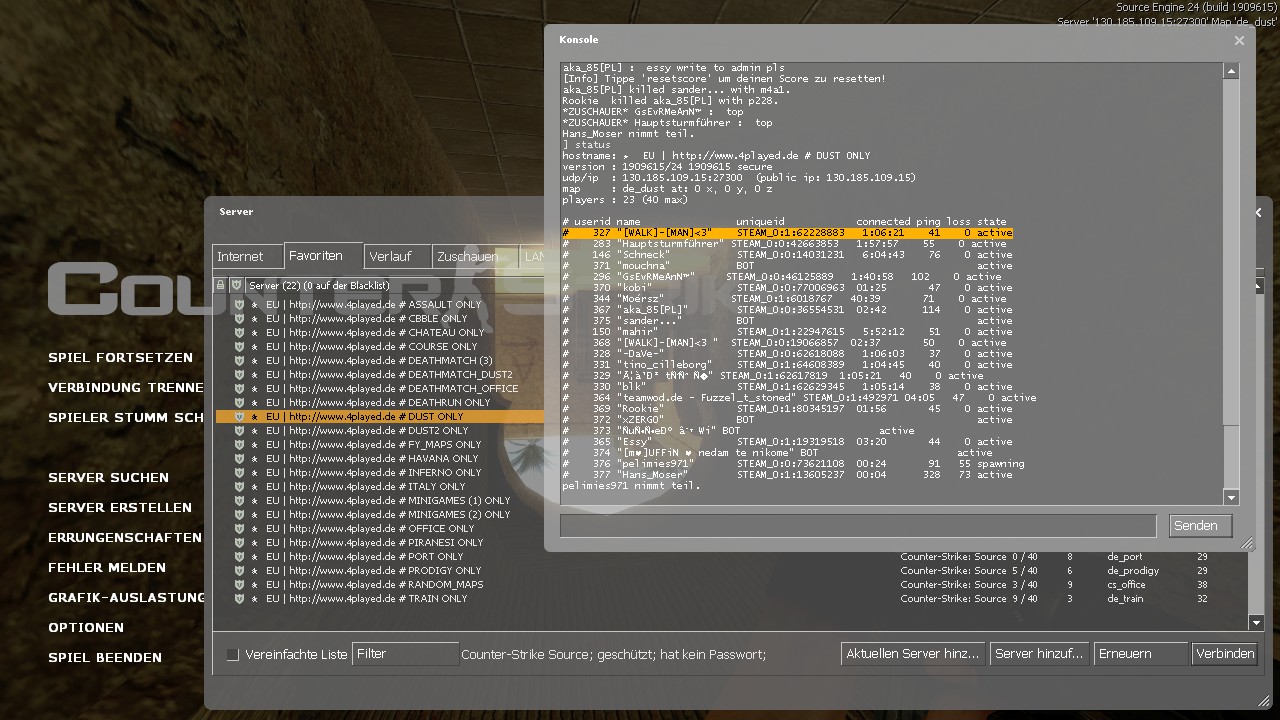Enable the Vereinfachte Liste checkbox

233,654
